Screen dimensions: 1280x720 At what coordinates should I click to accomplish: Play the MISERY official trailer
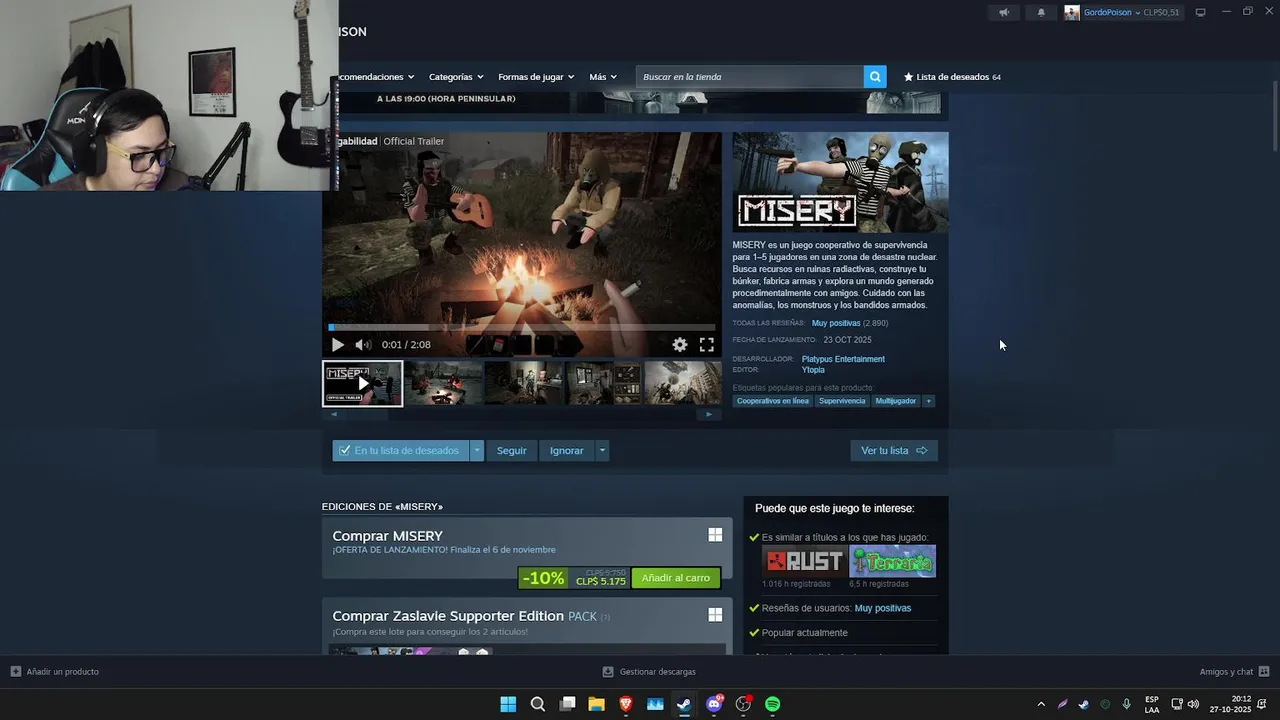[x=337, y=345]
